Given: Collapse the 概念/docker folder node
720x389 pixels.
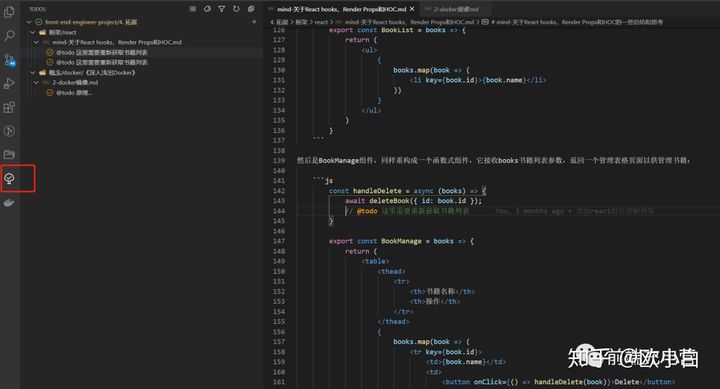Looking at the screenshot, I should [33, 73].
